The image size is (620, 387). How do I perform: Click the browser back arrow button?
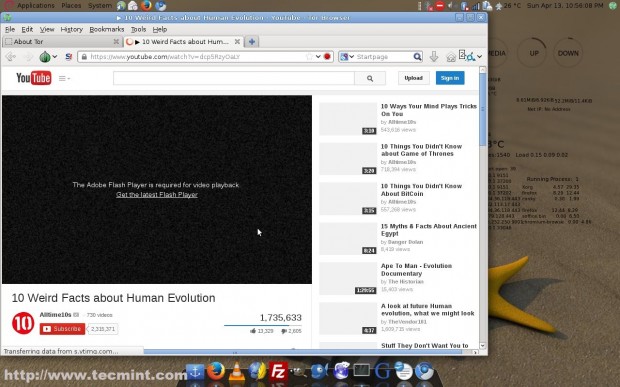click(11, 57)
